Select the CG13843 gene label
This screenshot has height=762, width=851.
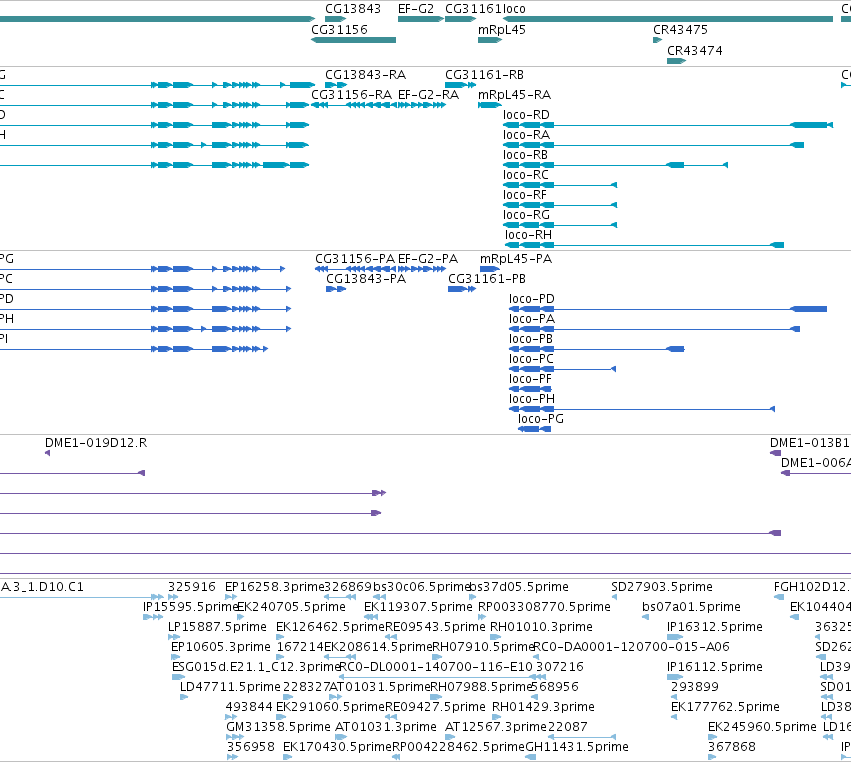[353, 9]
